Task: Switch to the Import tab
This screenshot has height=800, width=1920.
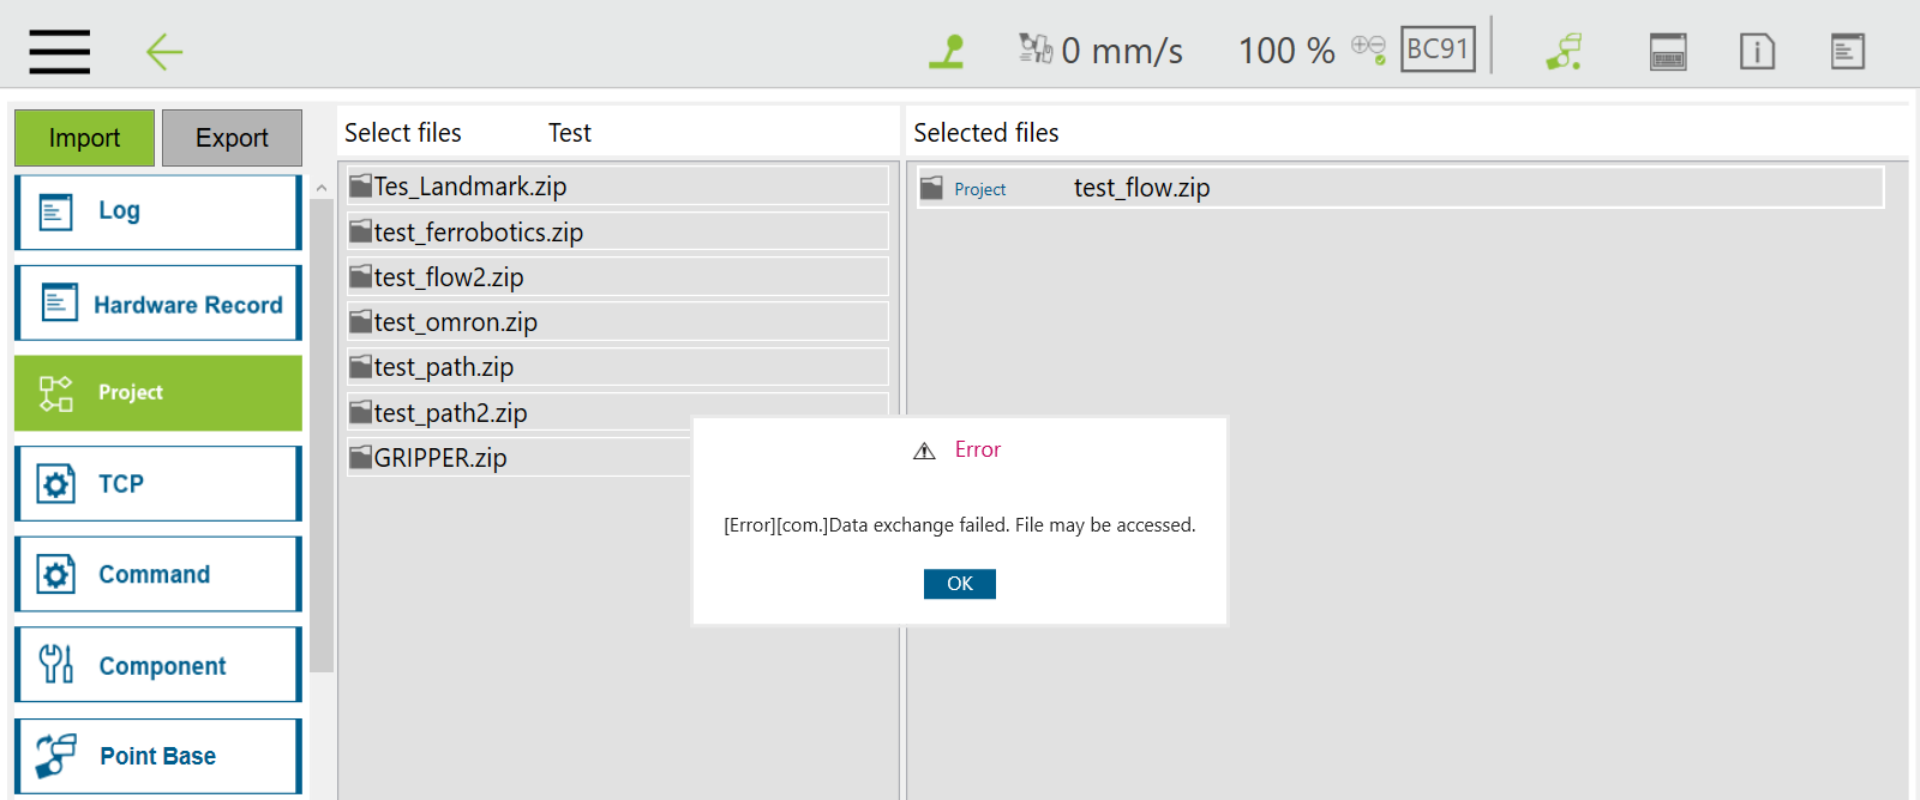Action: [85, 138]
